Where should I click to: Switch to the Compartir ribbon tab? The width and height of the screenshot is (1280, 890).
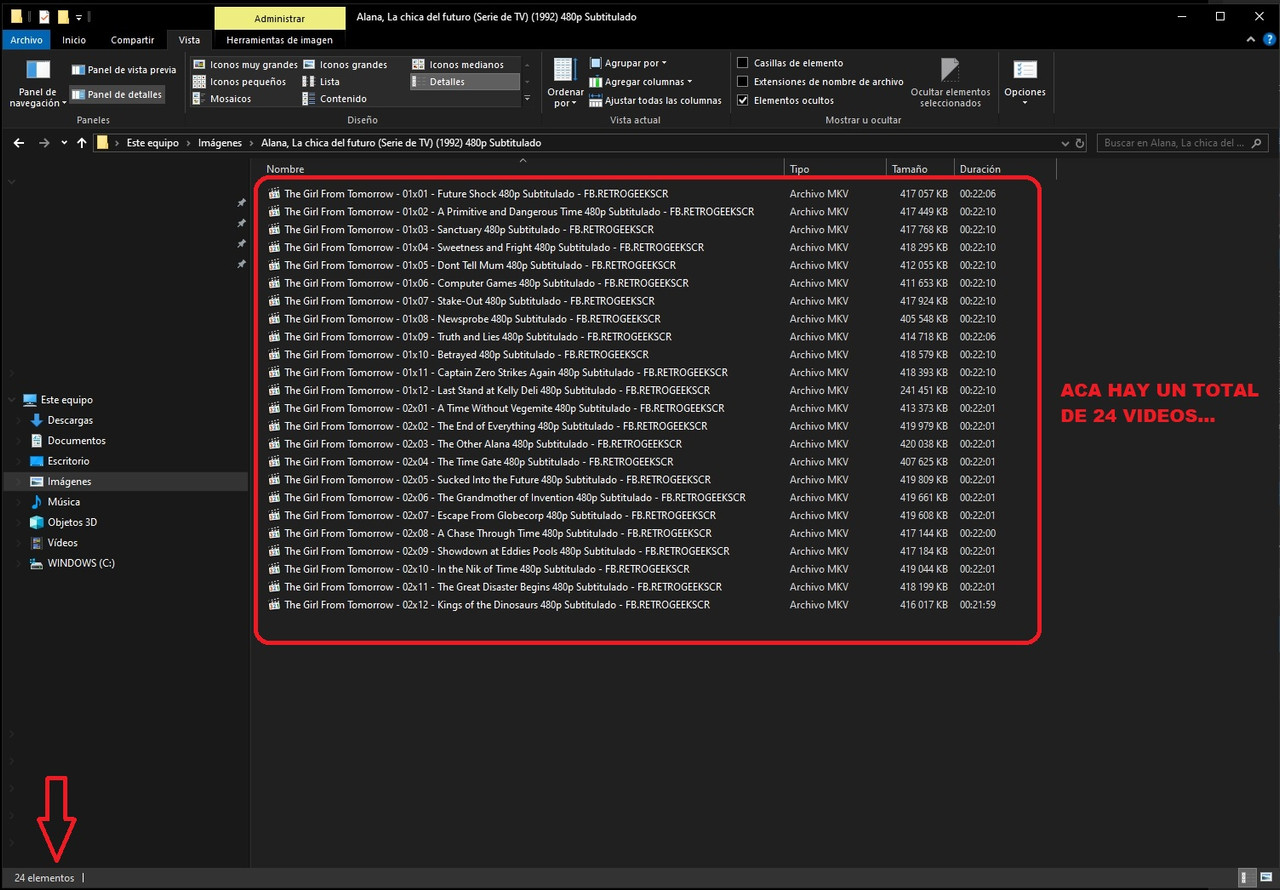[x=132, y=40]
